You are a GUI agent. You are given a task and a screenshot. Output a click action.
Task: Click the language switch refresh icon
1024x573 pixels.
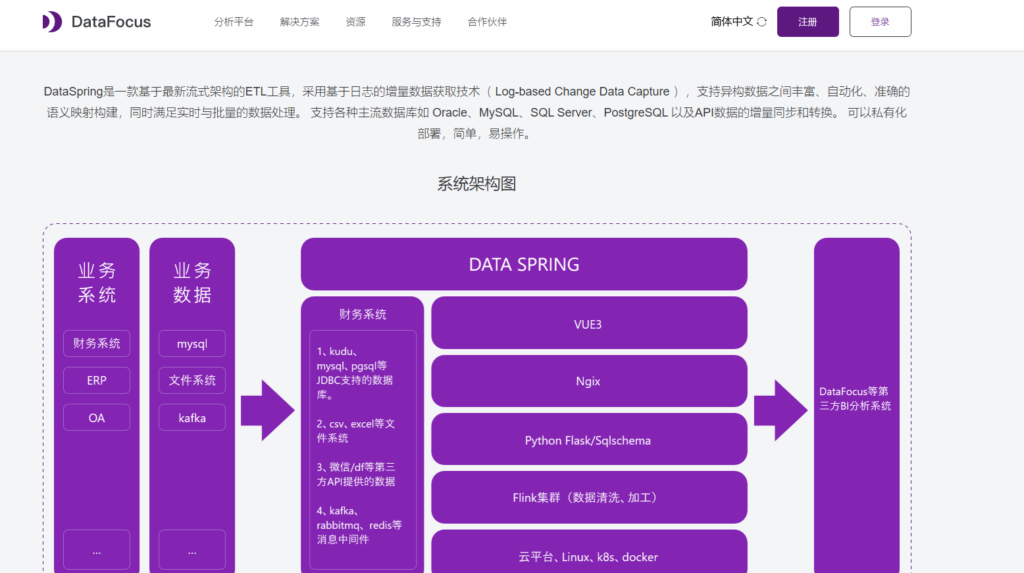click(x=762, y=22)
